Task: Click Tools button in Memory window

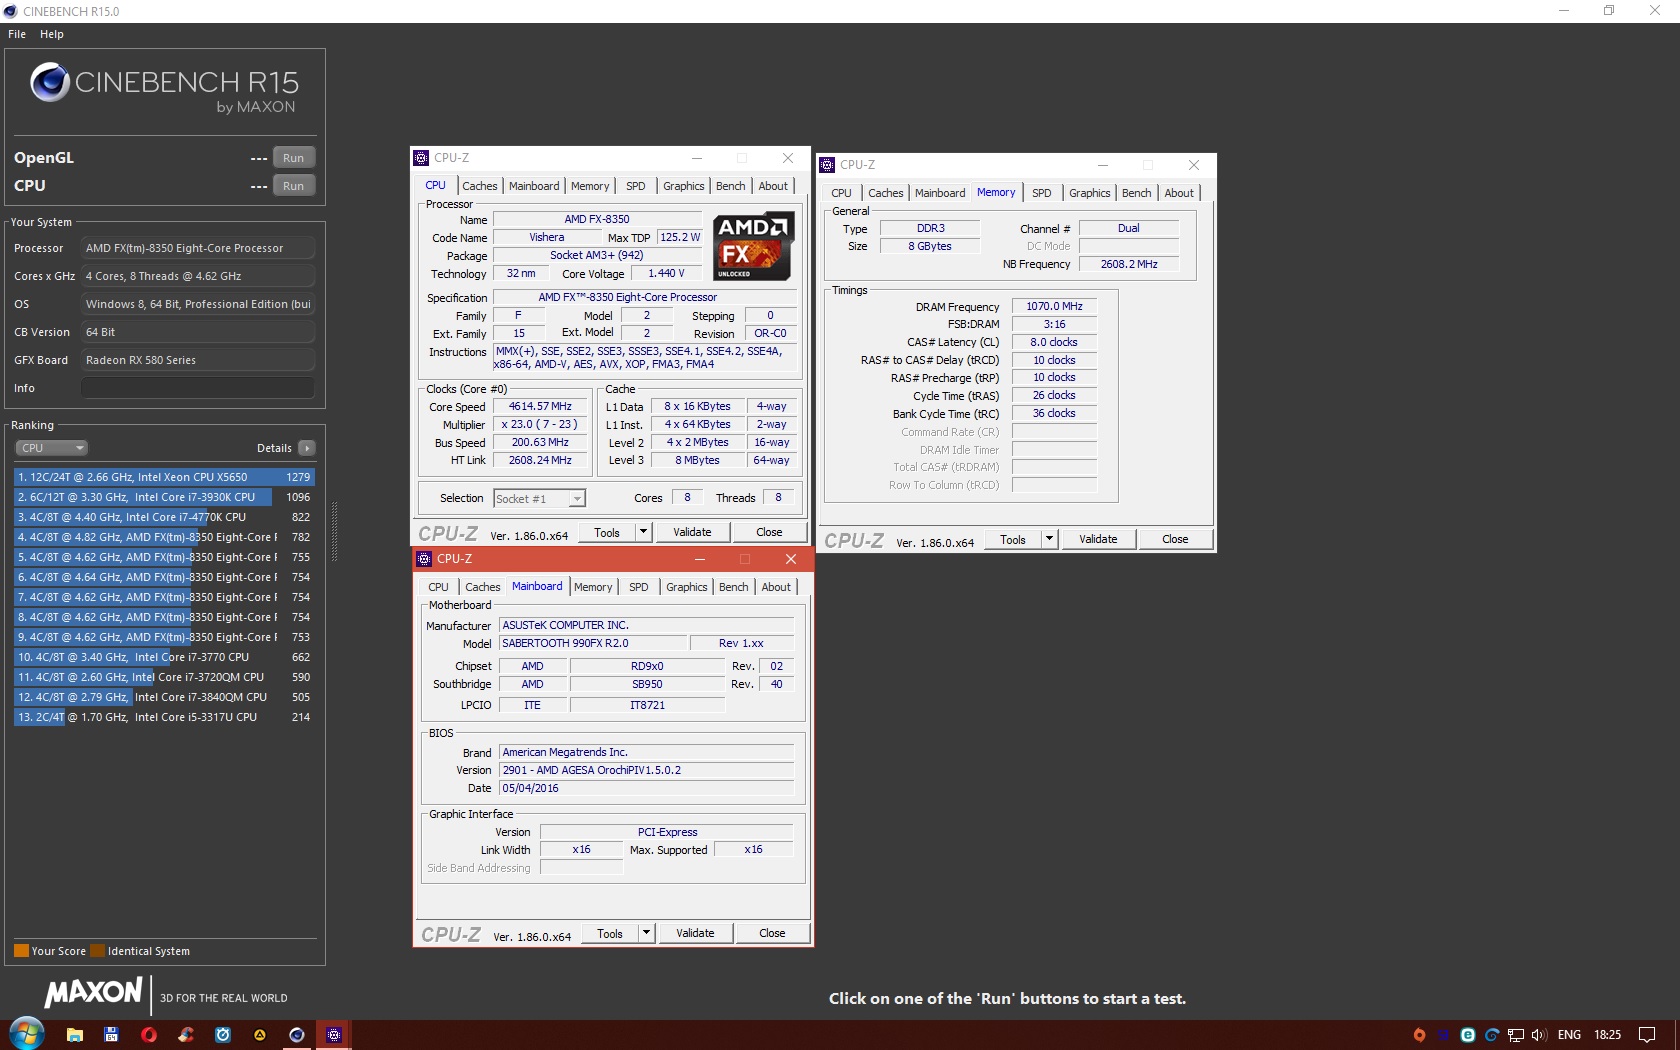Action: (1013, 539)
